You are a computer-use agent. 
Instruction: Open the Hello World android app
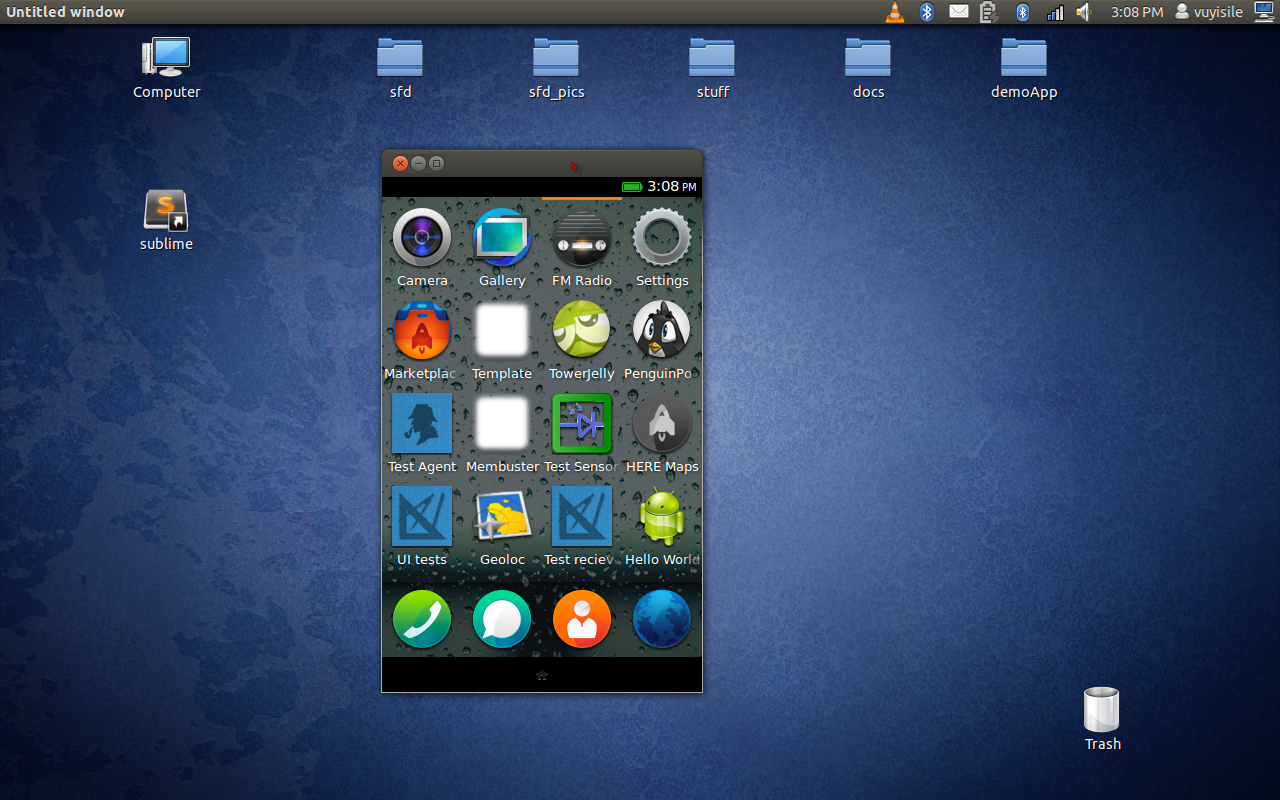662,517
